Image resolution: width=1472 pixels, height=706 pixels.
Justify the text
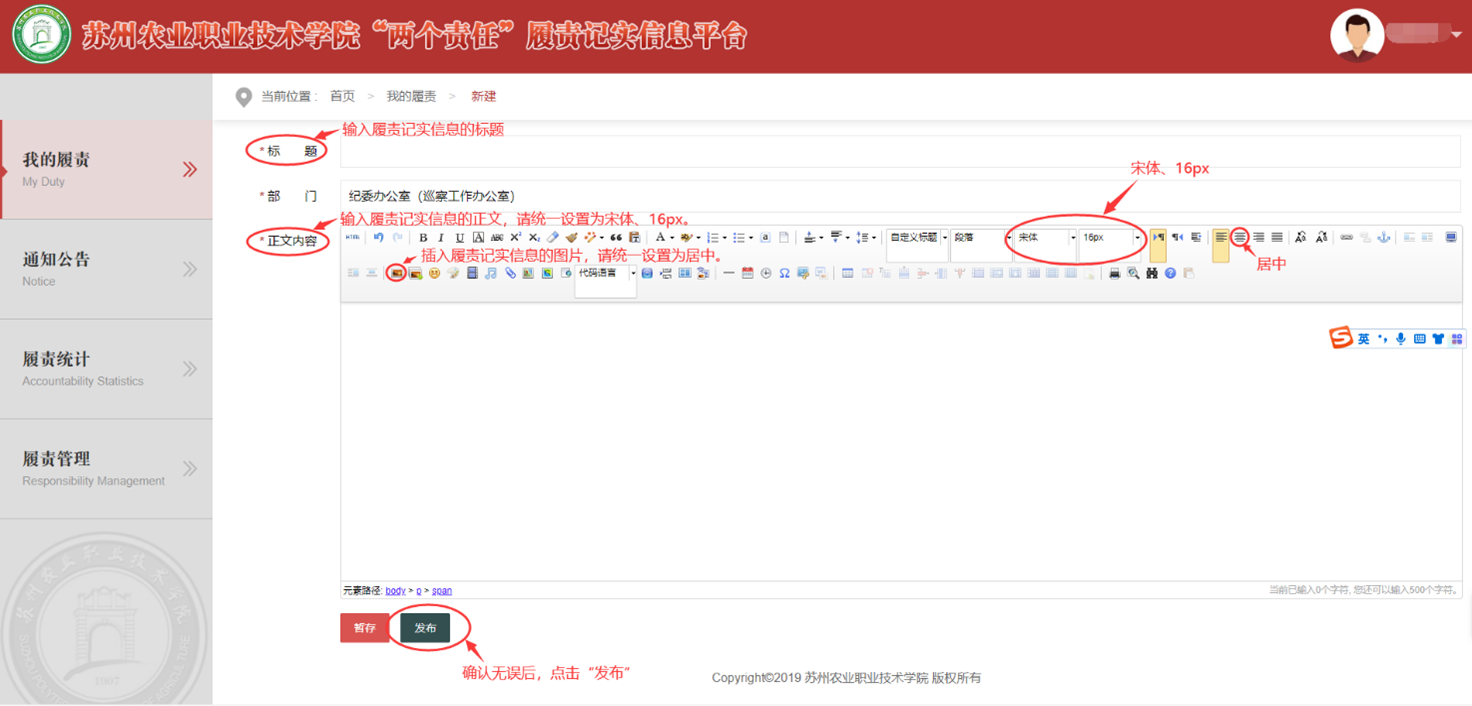click(1277, 237)
